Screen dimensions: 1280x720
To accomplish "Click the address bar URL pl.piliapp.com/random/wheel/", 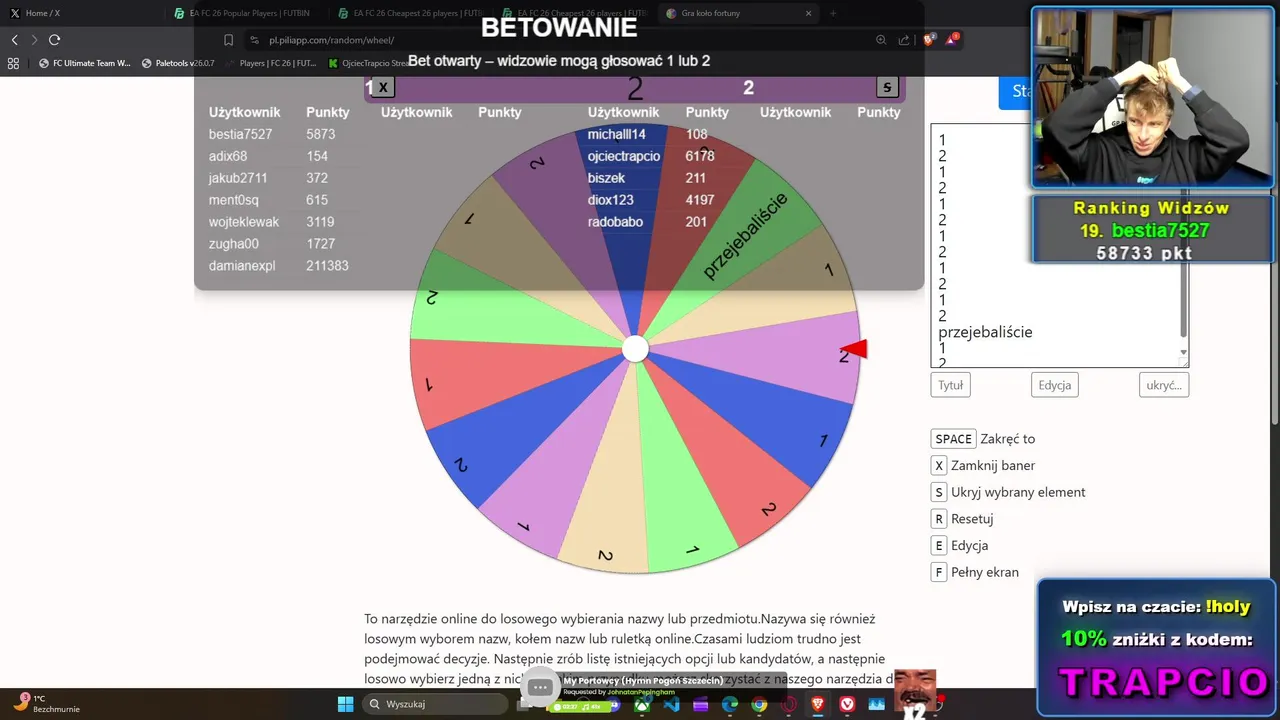I will (331, 40).
